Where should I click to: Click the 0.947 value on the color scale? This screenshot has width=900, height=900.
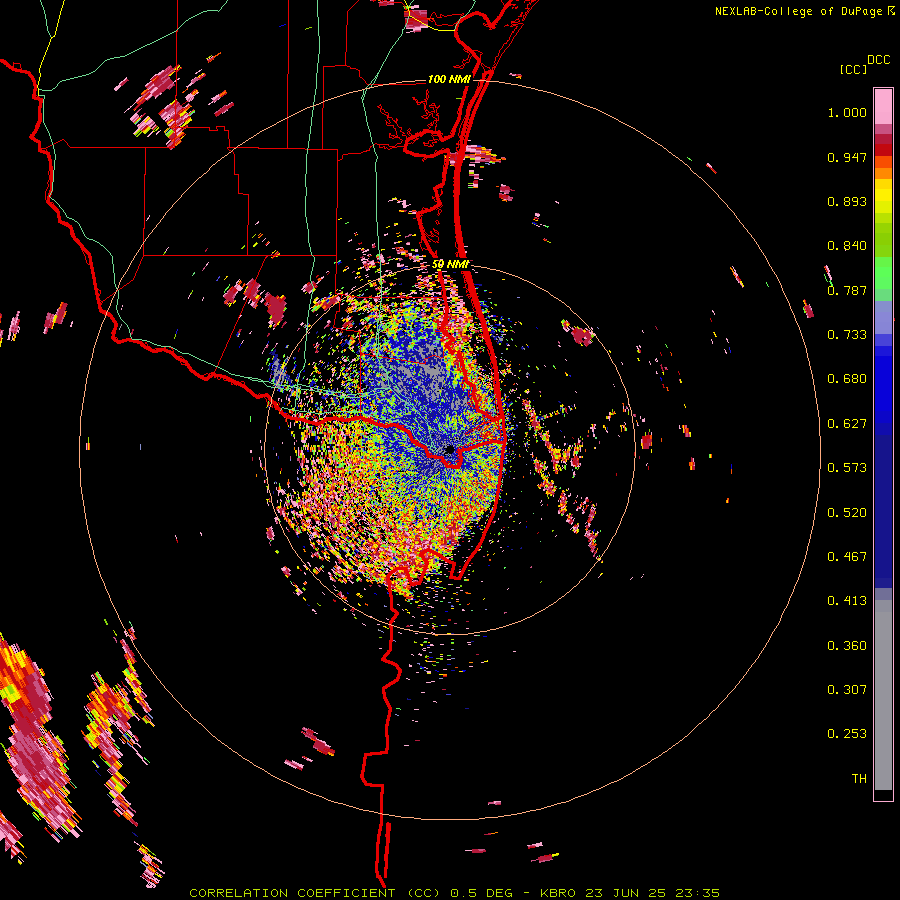pos(847,157)
